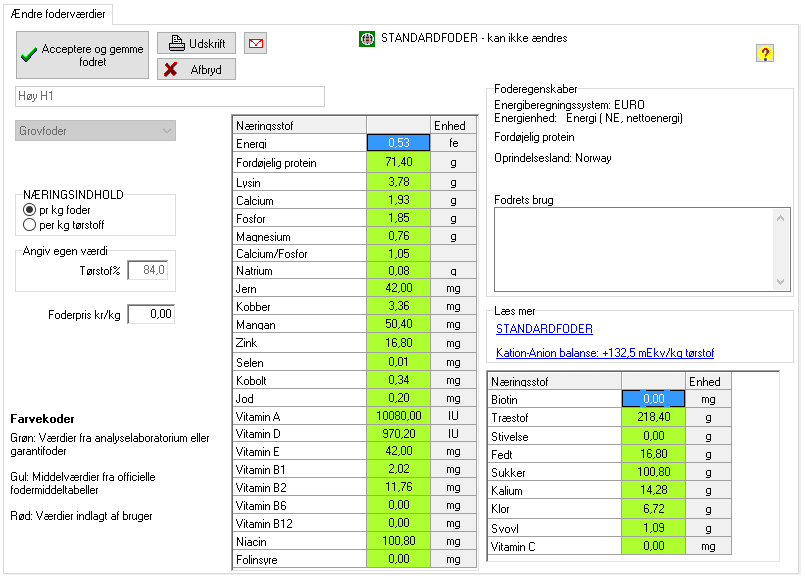This screenshot has height=578, width=805.
Task: Select the Kobolt value 0,34
Action: click(398, 380)
